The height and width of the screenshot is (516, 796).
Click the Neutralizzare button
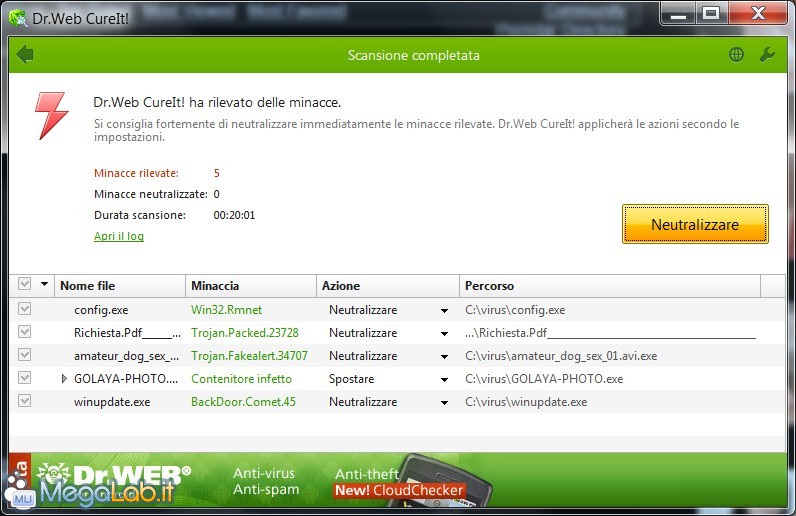click(x=695, y=224)
